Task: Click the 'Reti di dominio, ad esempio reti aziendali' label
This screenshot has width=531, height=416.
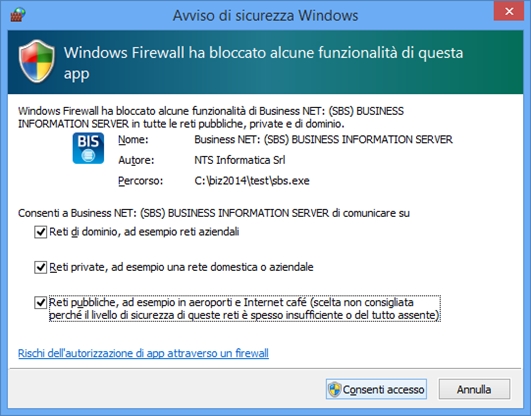Action: 144,232
